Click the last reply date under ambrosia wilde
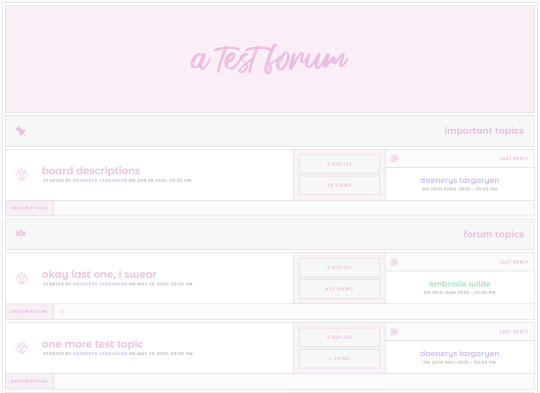Screen dimensions: 540x393 point(459,292)
